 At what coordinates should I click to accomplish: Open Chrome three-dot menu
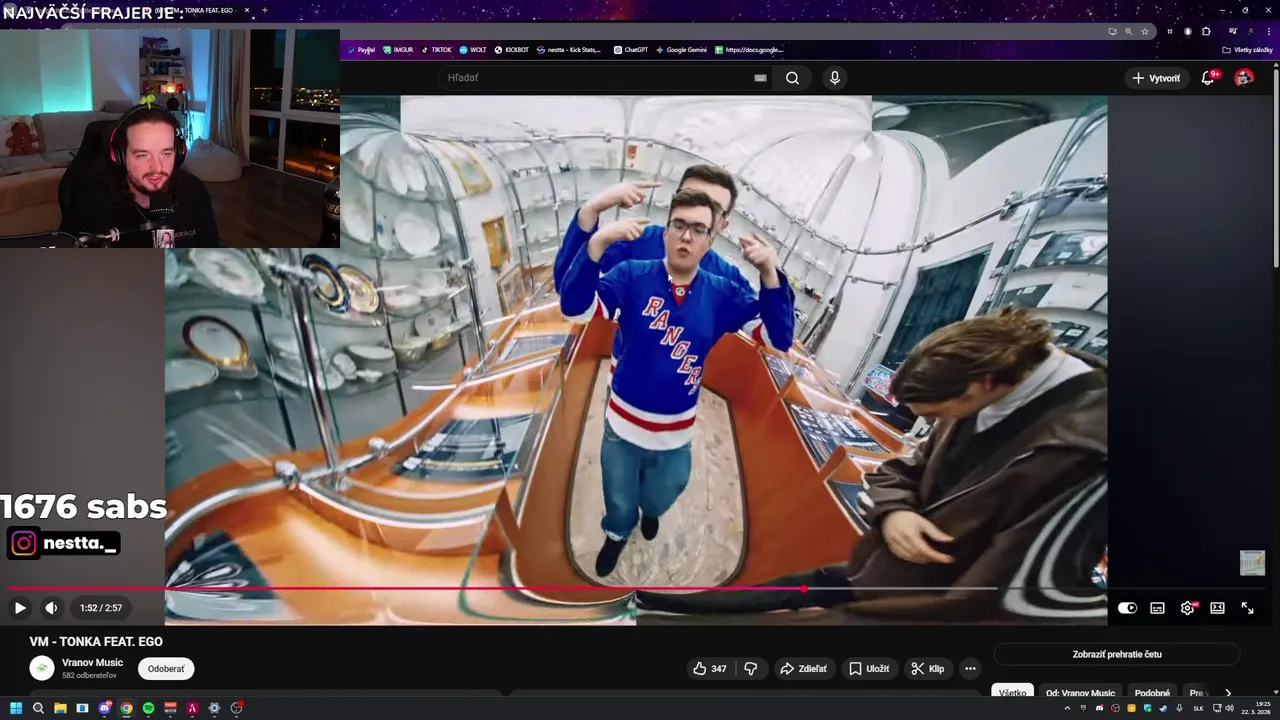(1268, 31)
